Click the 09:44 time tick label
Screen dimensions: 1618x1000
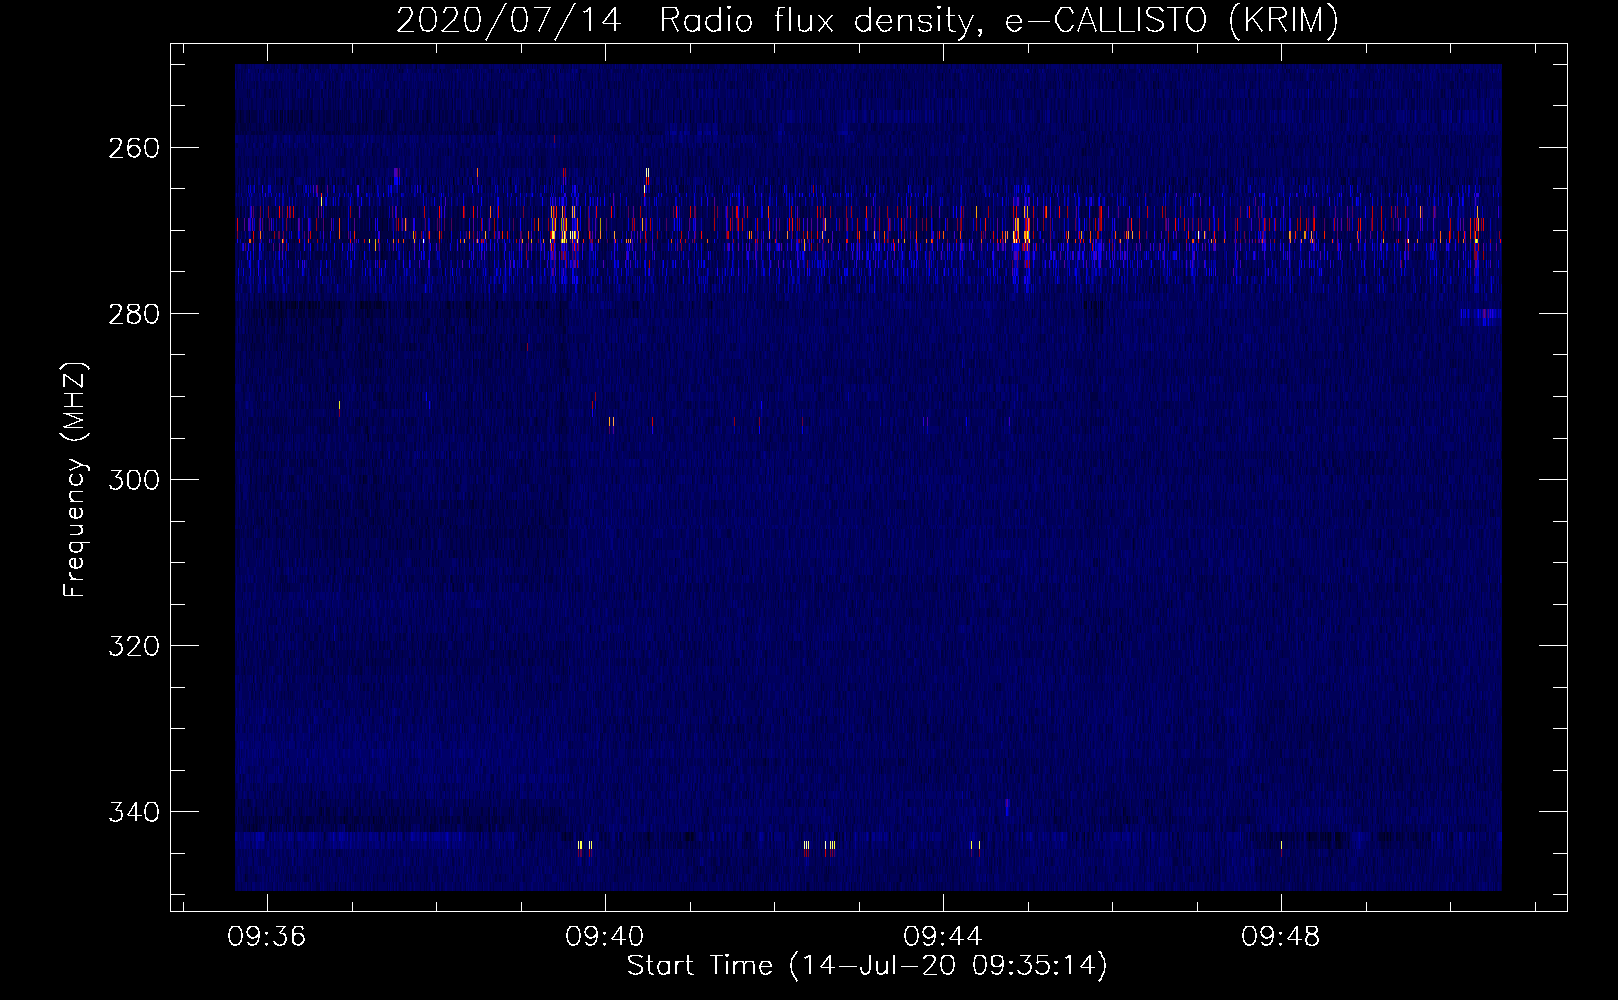click(943, 937)
